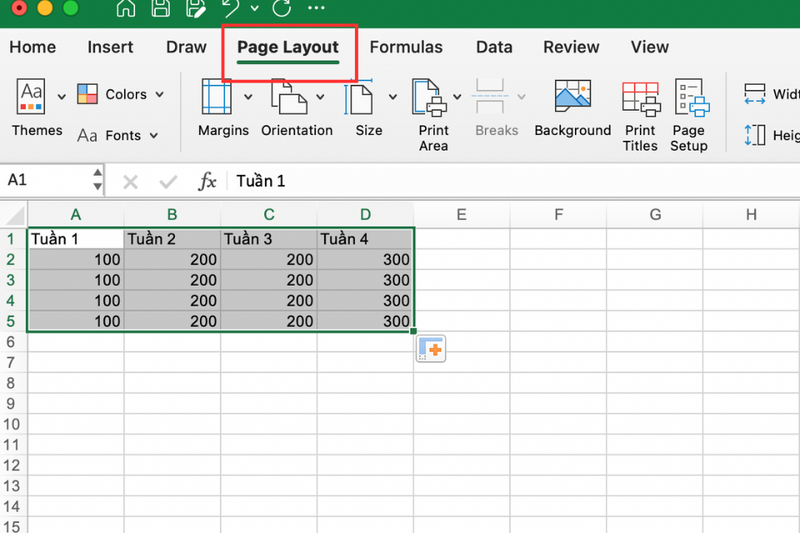The width and height of the screenshot is (800, 533).
Task: Open the Page Setup icon
Action: click(x=692, y=97)
